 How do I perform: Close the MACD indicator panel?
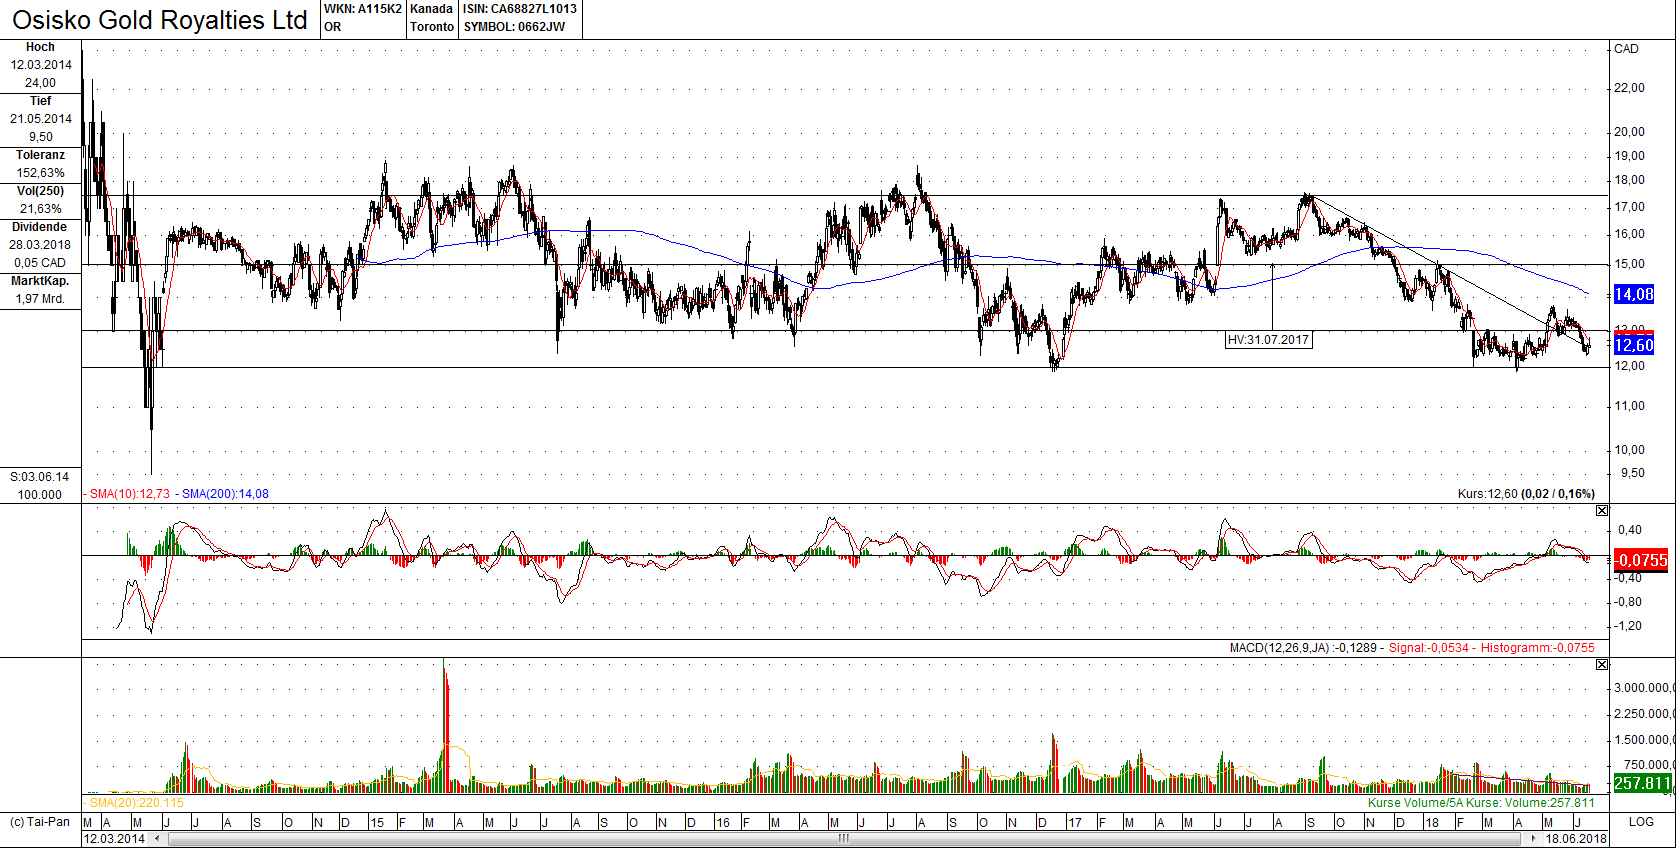coord(1602,510)
